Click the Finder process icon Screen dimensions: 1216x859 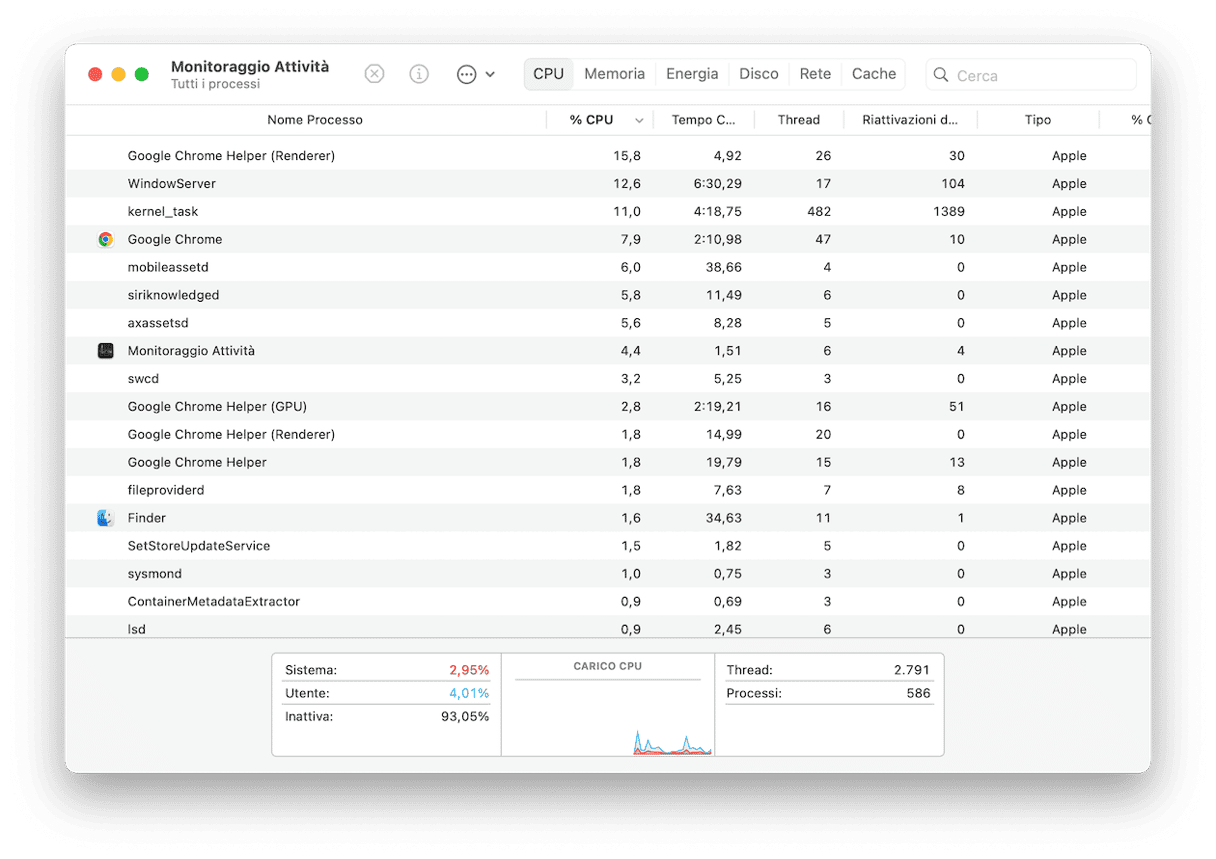pyautogui.click(x=105, y=518)
